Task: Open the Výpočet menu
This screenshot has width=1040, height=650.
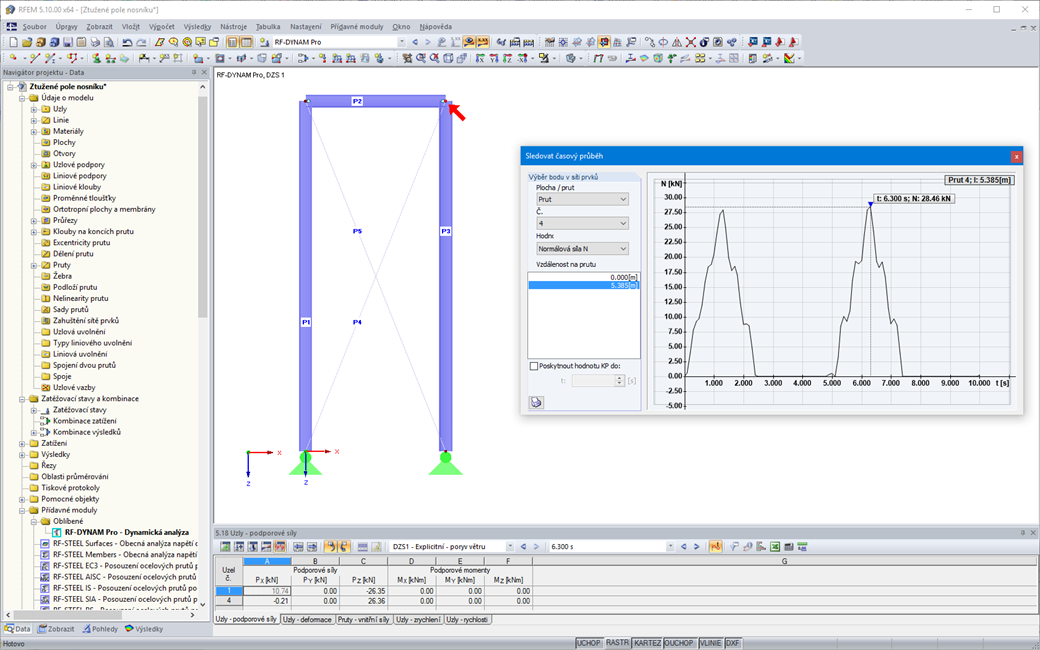Action: click(x=162, y=27)
